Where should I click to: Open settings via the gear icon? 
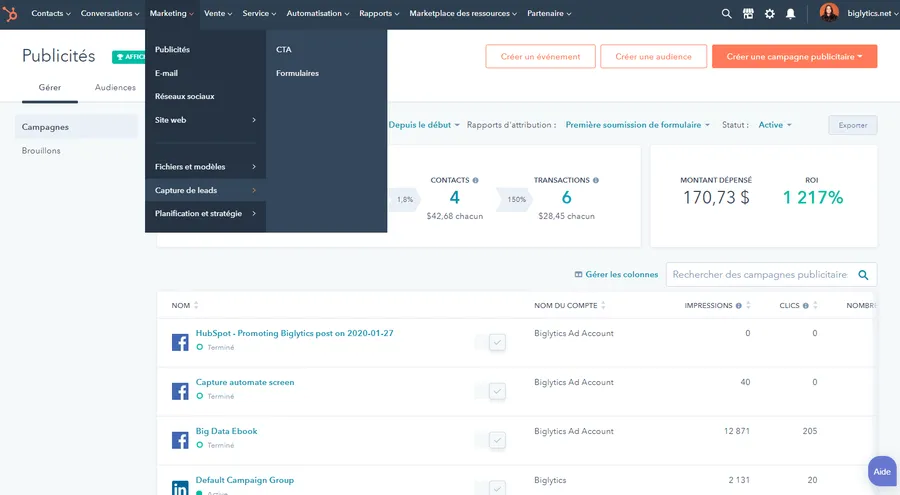769,14
